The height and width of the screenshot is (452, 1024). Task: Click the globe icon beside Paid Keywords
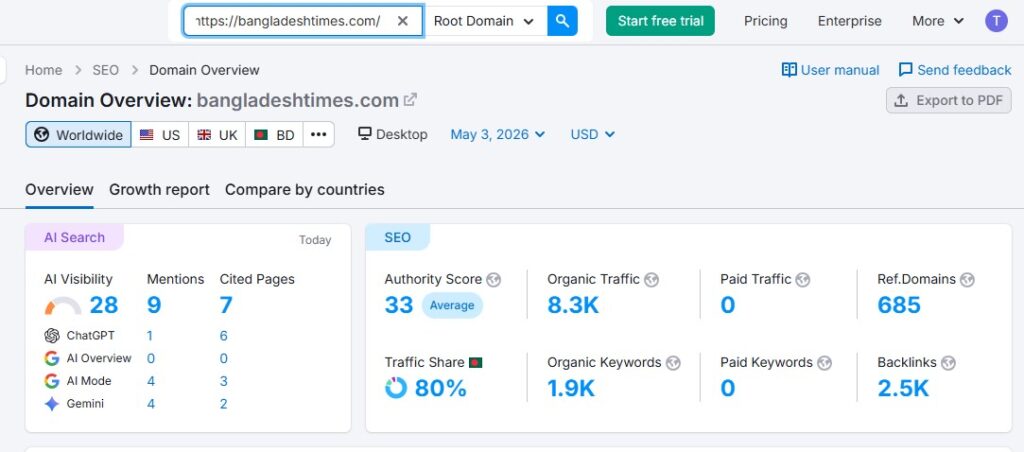click(825, 363)
